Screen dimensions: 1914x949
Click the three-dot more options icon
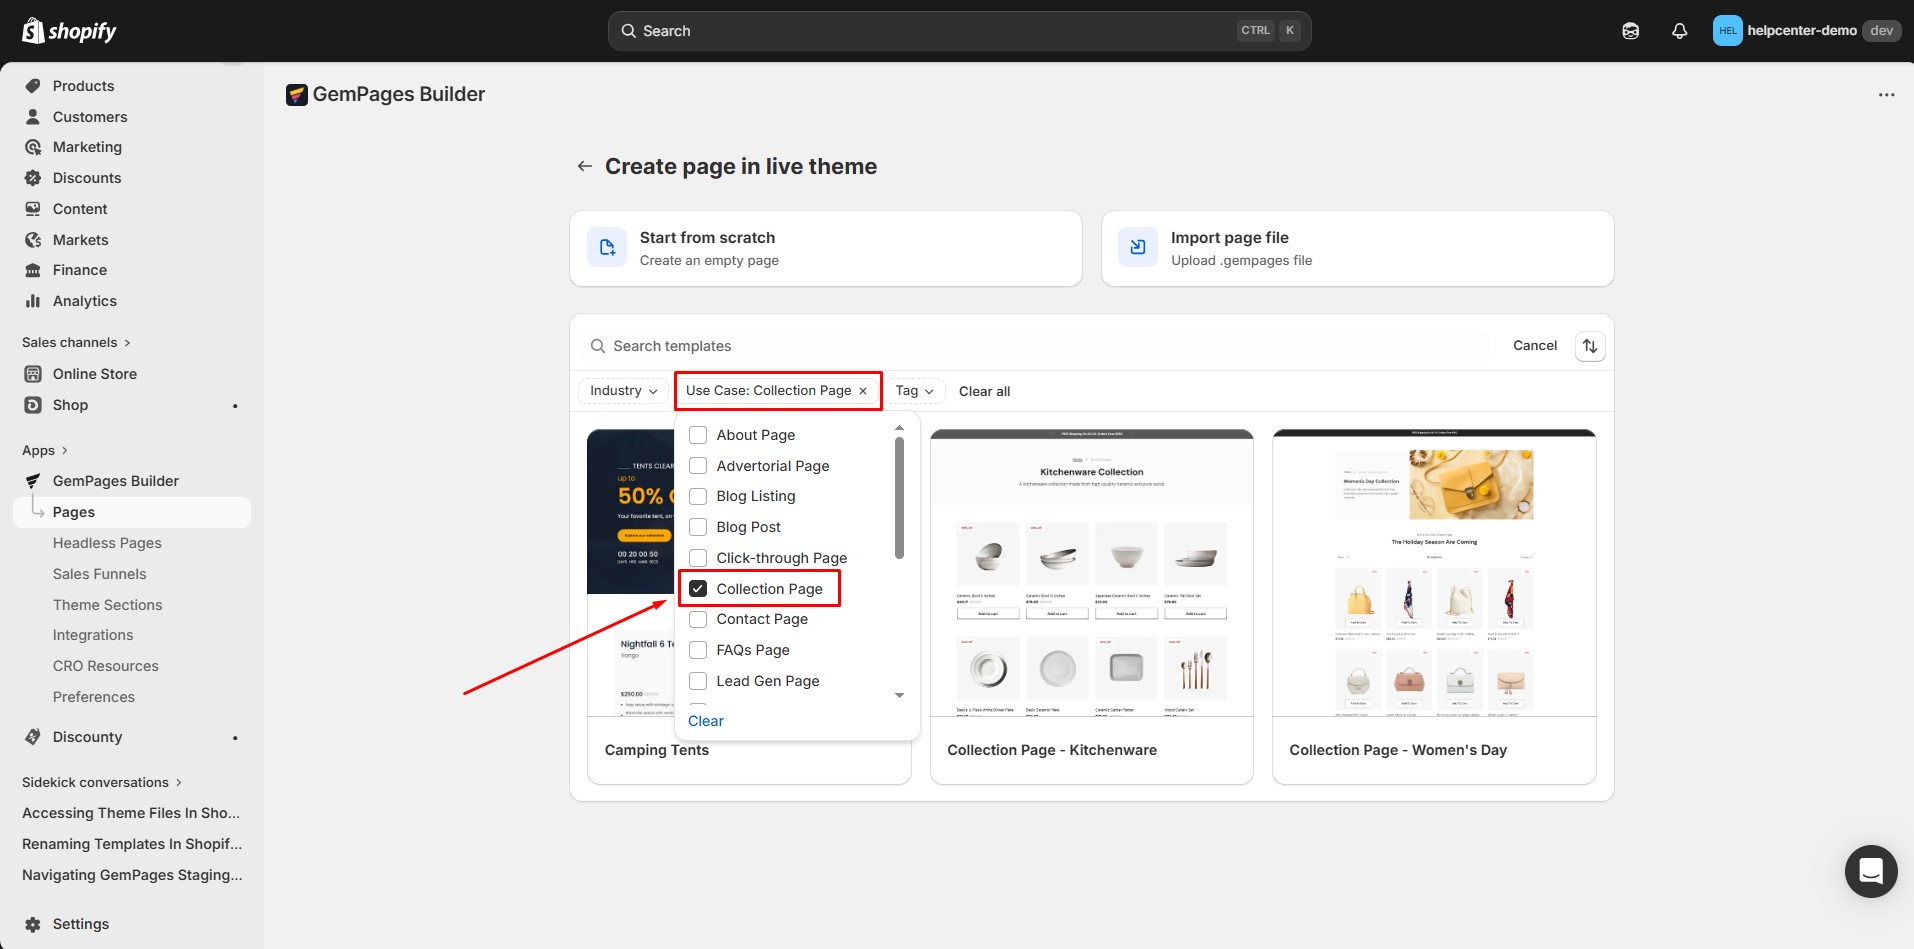click(x=1886, y=95)
